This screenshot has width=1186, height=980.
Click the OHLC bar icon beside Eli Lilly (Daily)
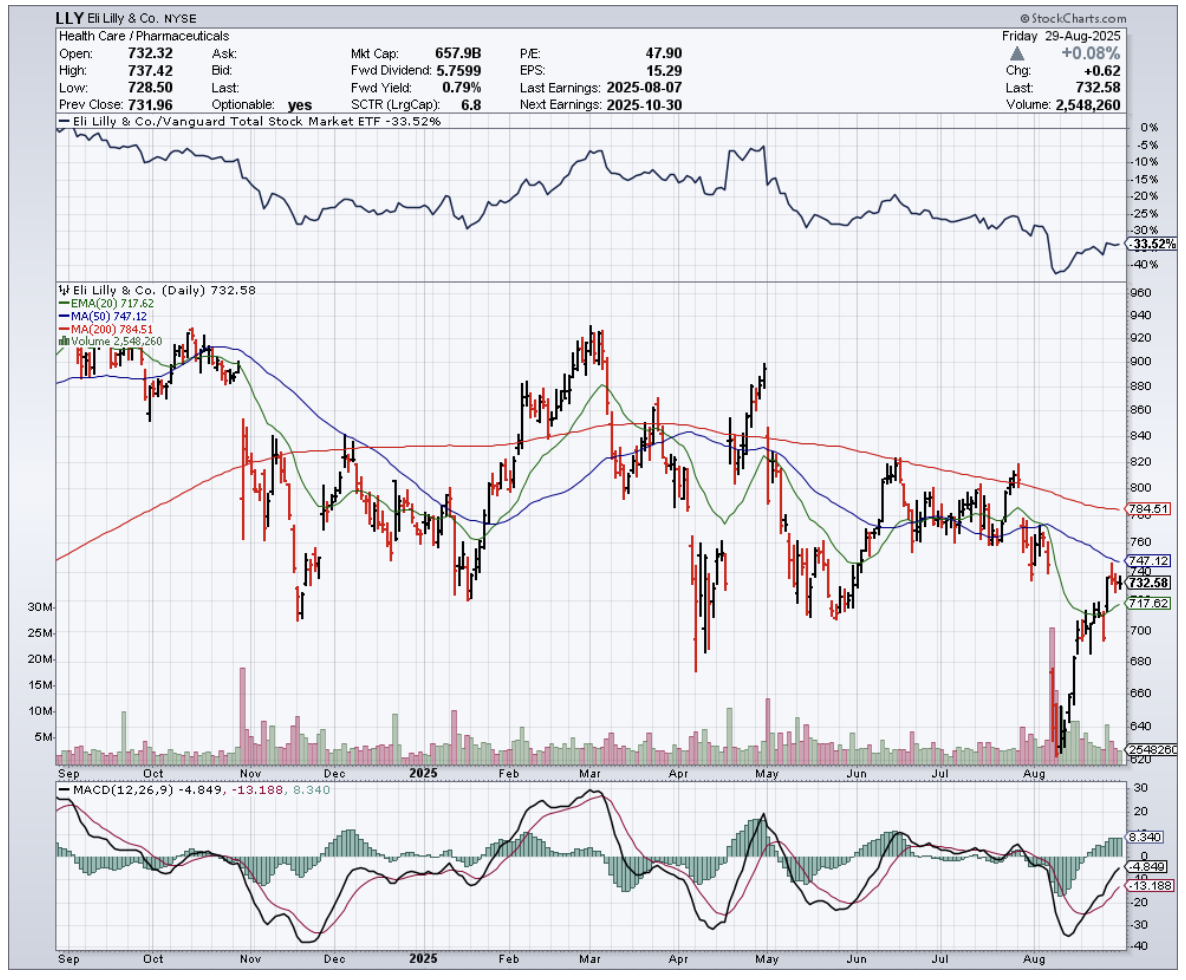(64, 289)
